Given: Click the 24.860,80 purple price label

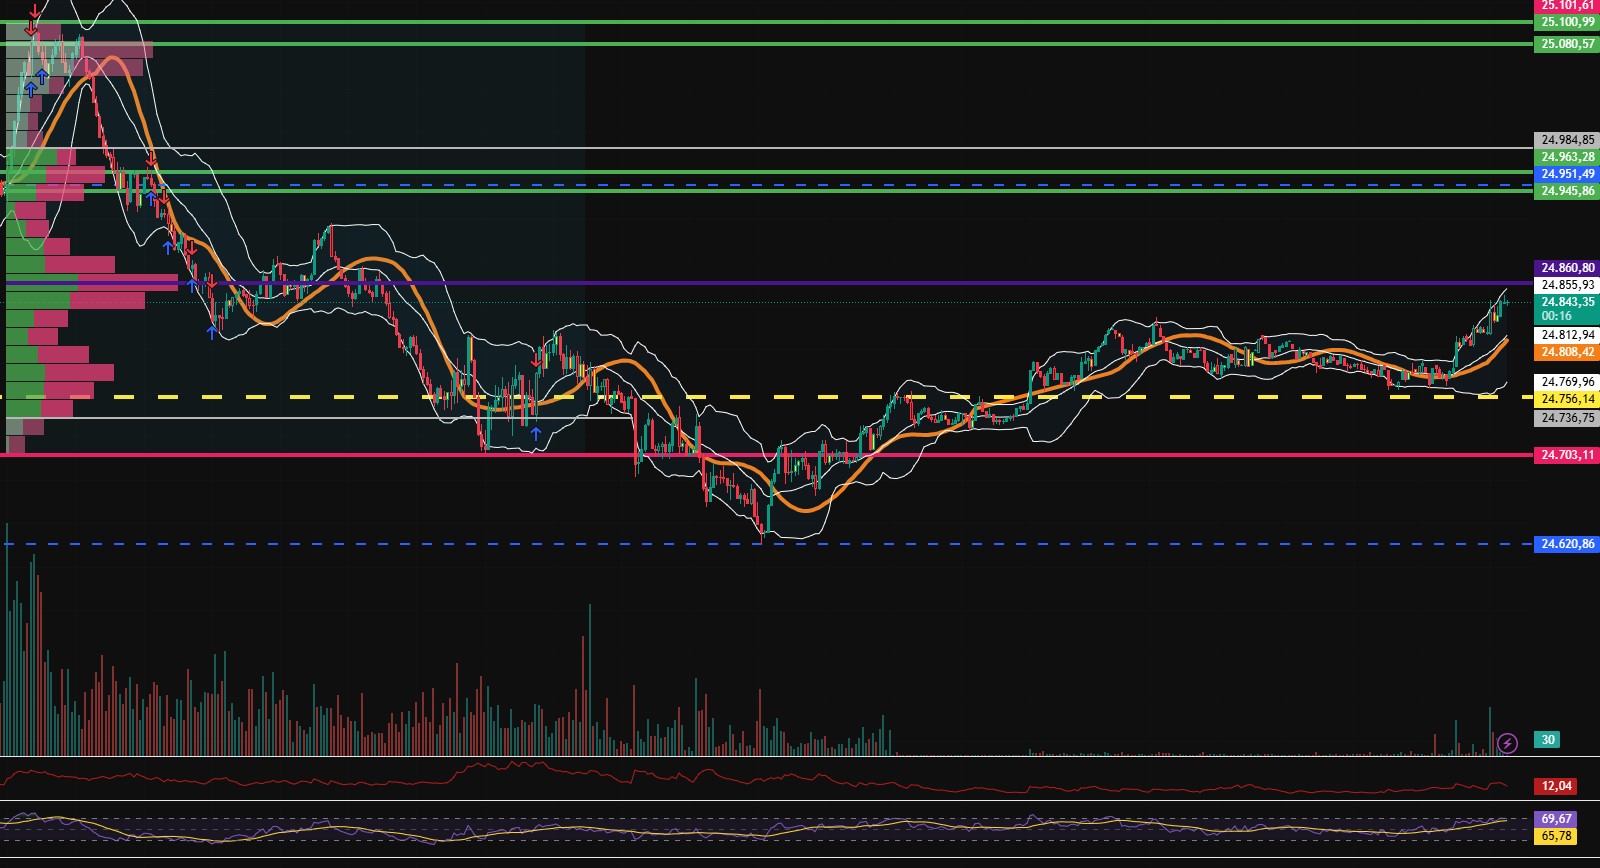Looking at the screenshot, I should (1566, 268).
